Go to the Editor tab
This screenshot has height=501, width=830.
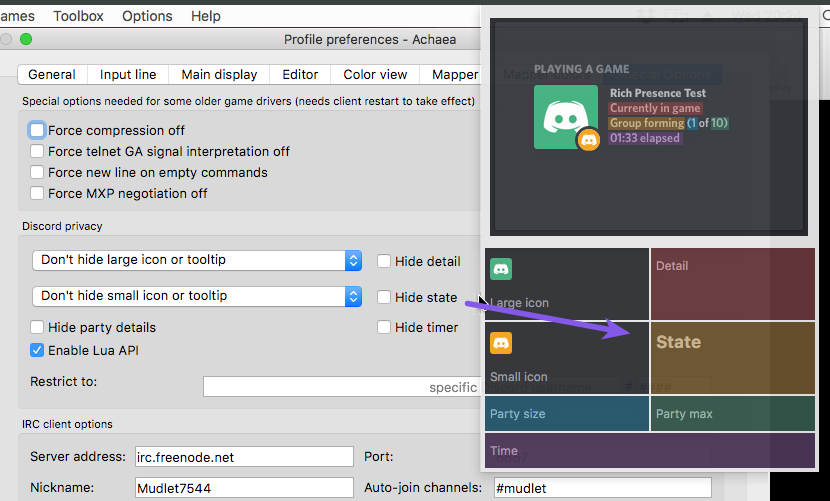pos(300,75)
